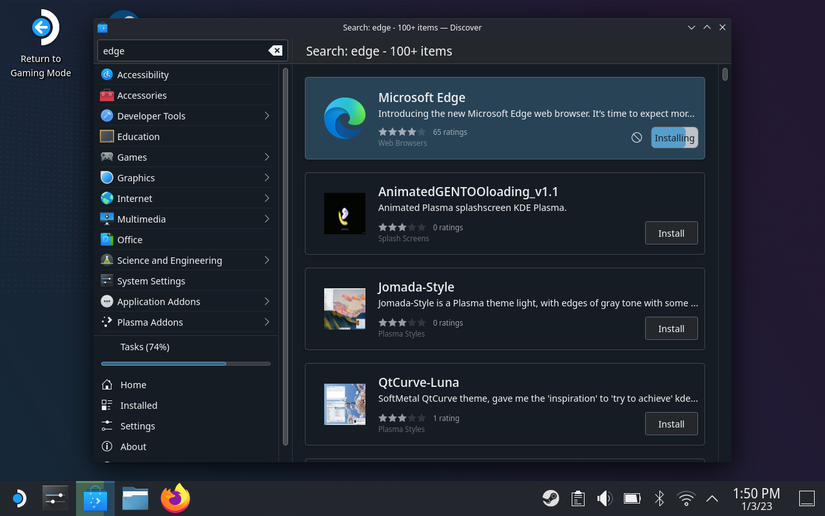The height and width of the screenshot is (516, 825).
Task: Install the Jomada-Style theme
Action: click(x=671, y=328)
